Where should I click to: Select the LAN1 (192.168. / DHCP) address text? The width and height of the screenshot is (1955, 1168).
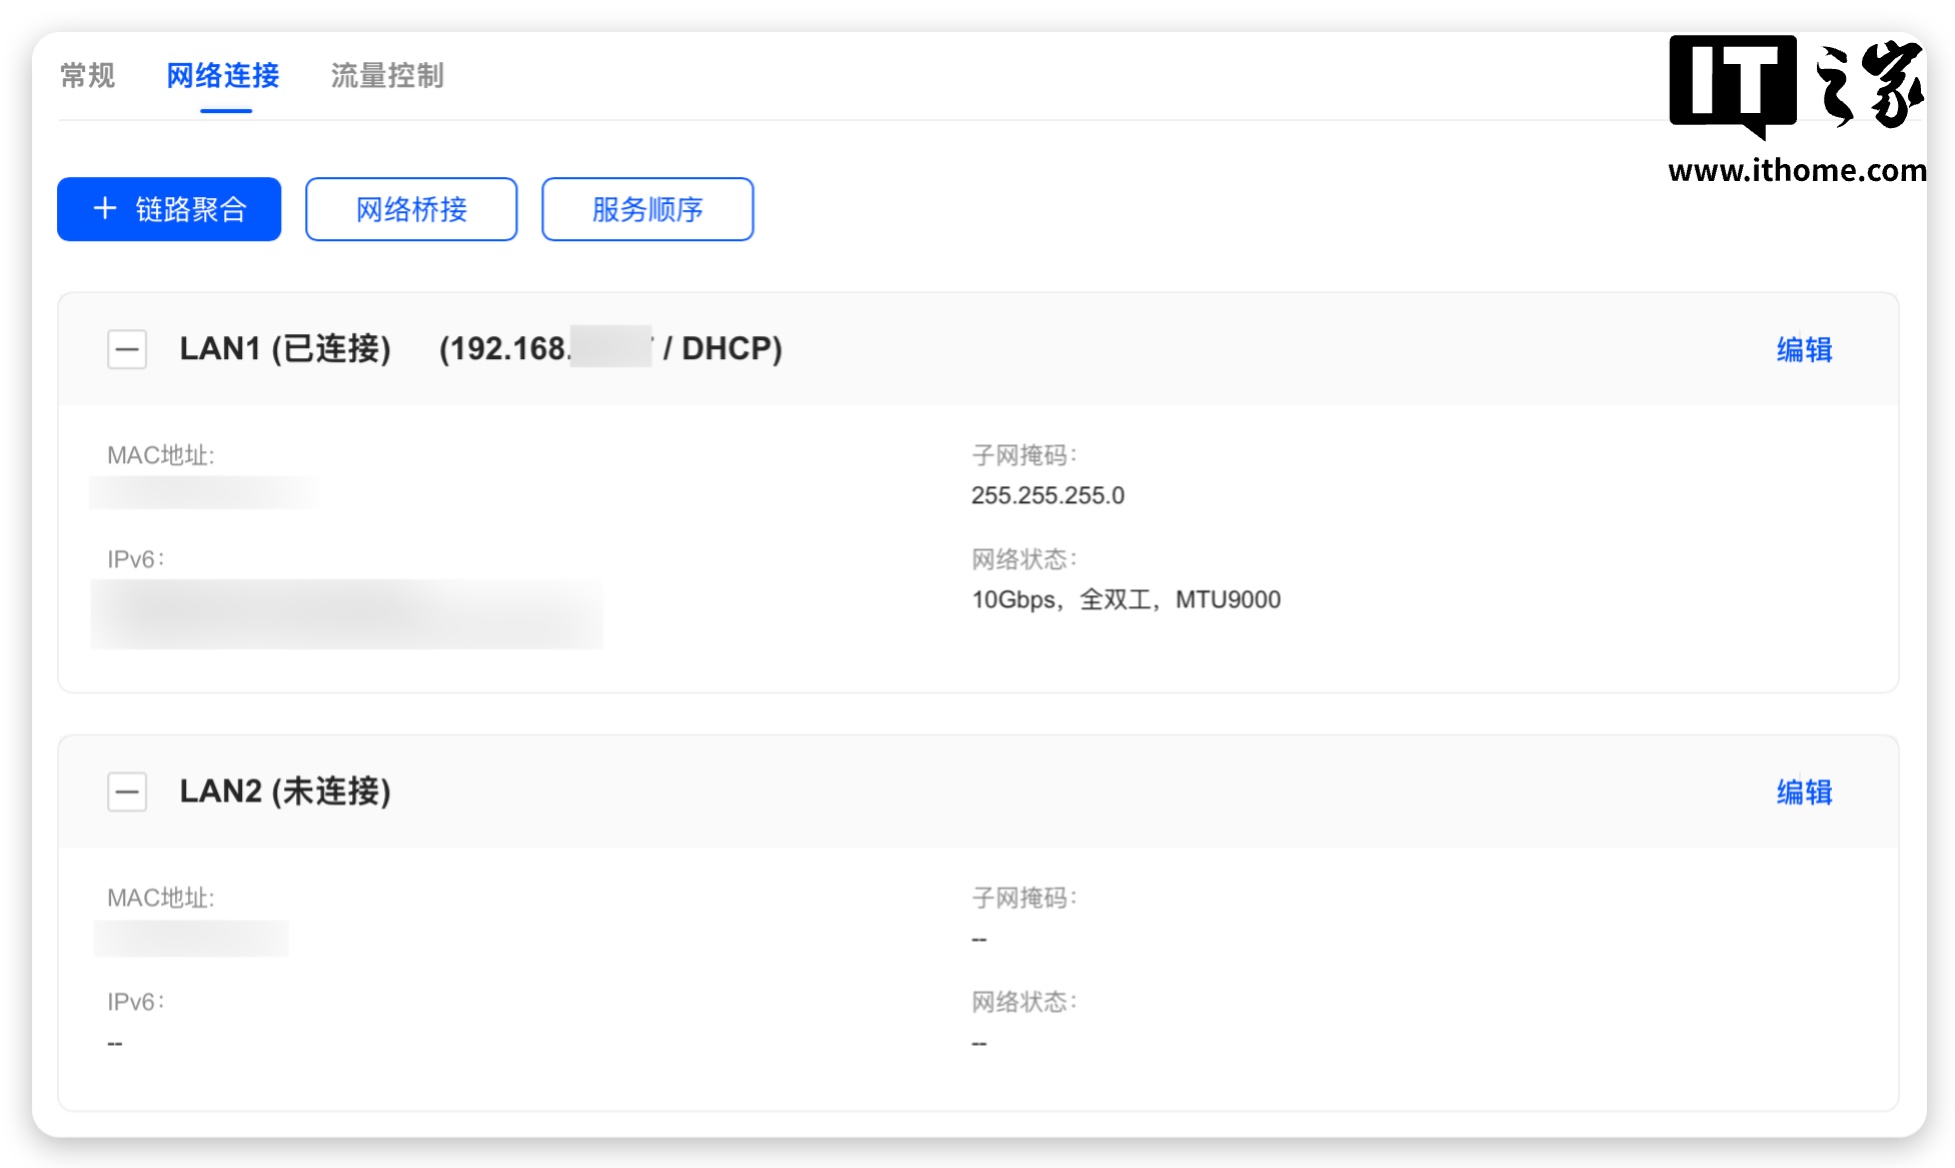click(610, 348)
